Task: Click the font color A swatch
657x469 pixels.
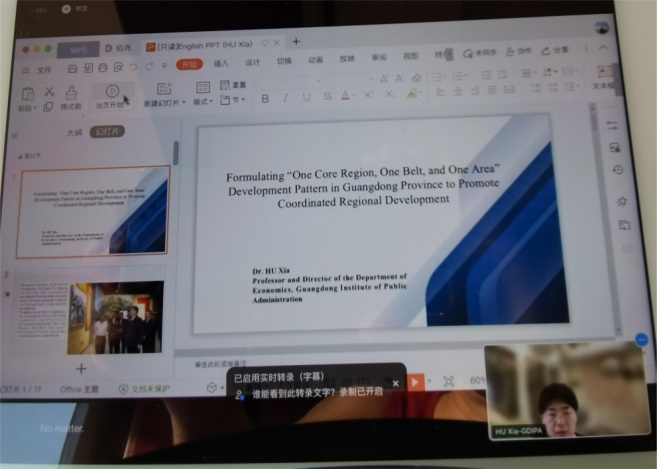Action: pyautogui.click(x=346, y=96)
